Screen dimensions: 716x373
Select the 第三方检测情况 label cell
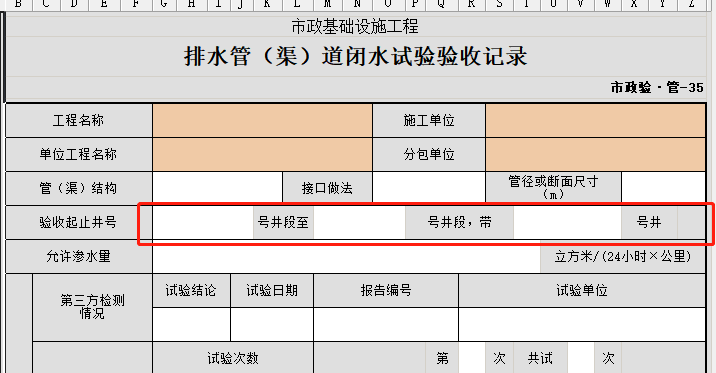[x=92, y=307]
